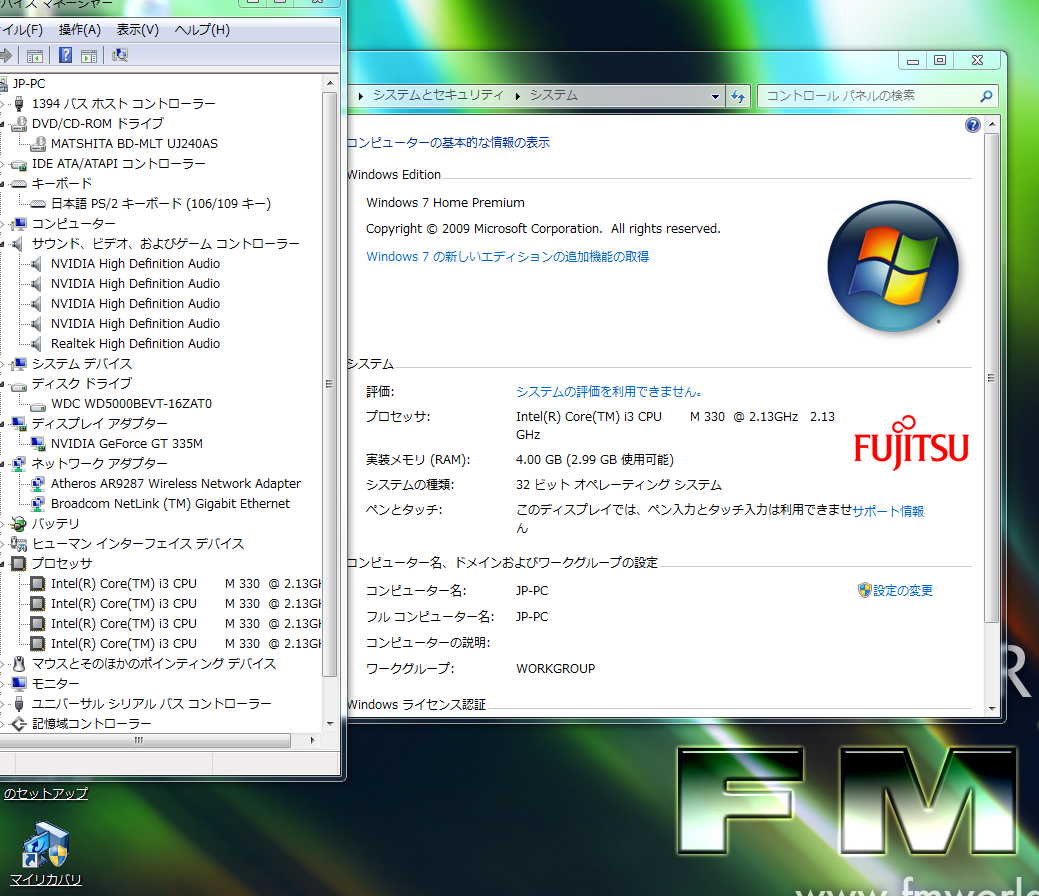The image size is (1039, 896).
Task: Open the address bar history dropdown arrow
Action: click(716, 97)
